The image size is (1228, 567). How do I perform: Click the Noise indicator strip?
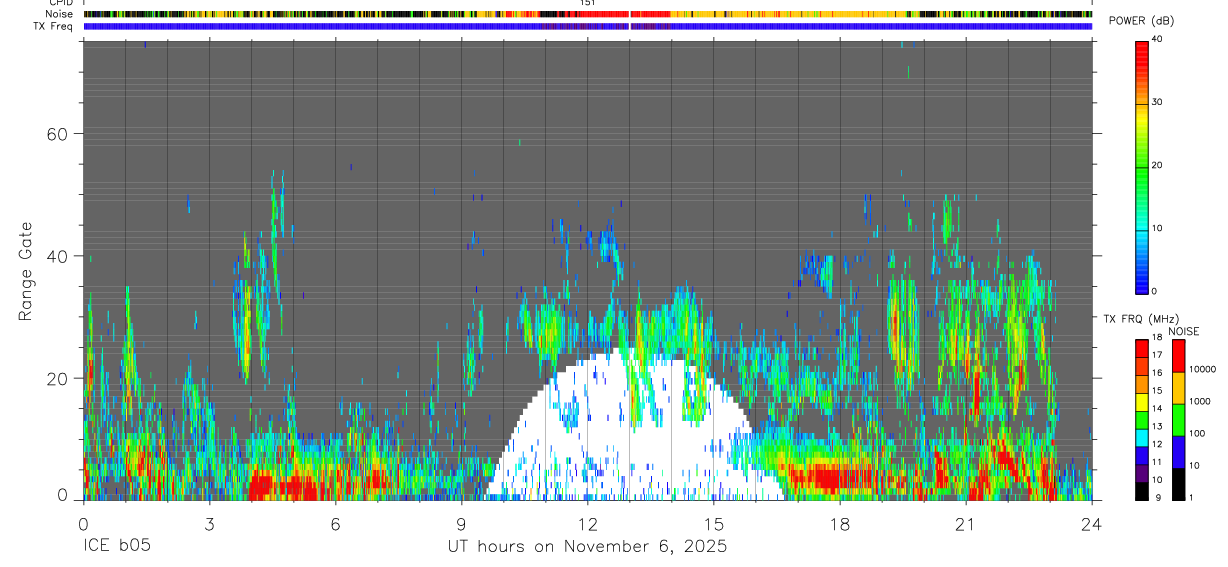click(x=587, y=14)
